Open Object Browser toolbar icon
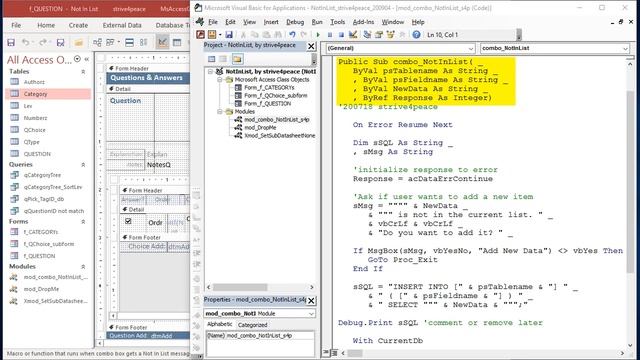The height and width of the screenshot is (360, 640). [391, 35]
